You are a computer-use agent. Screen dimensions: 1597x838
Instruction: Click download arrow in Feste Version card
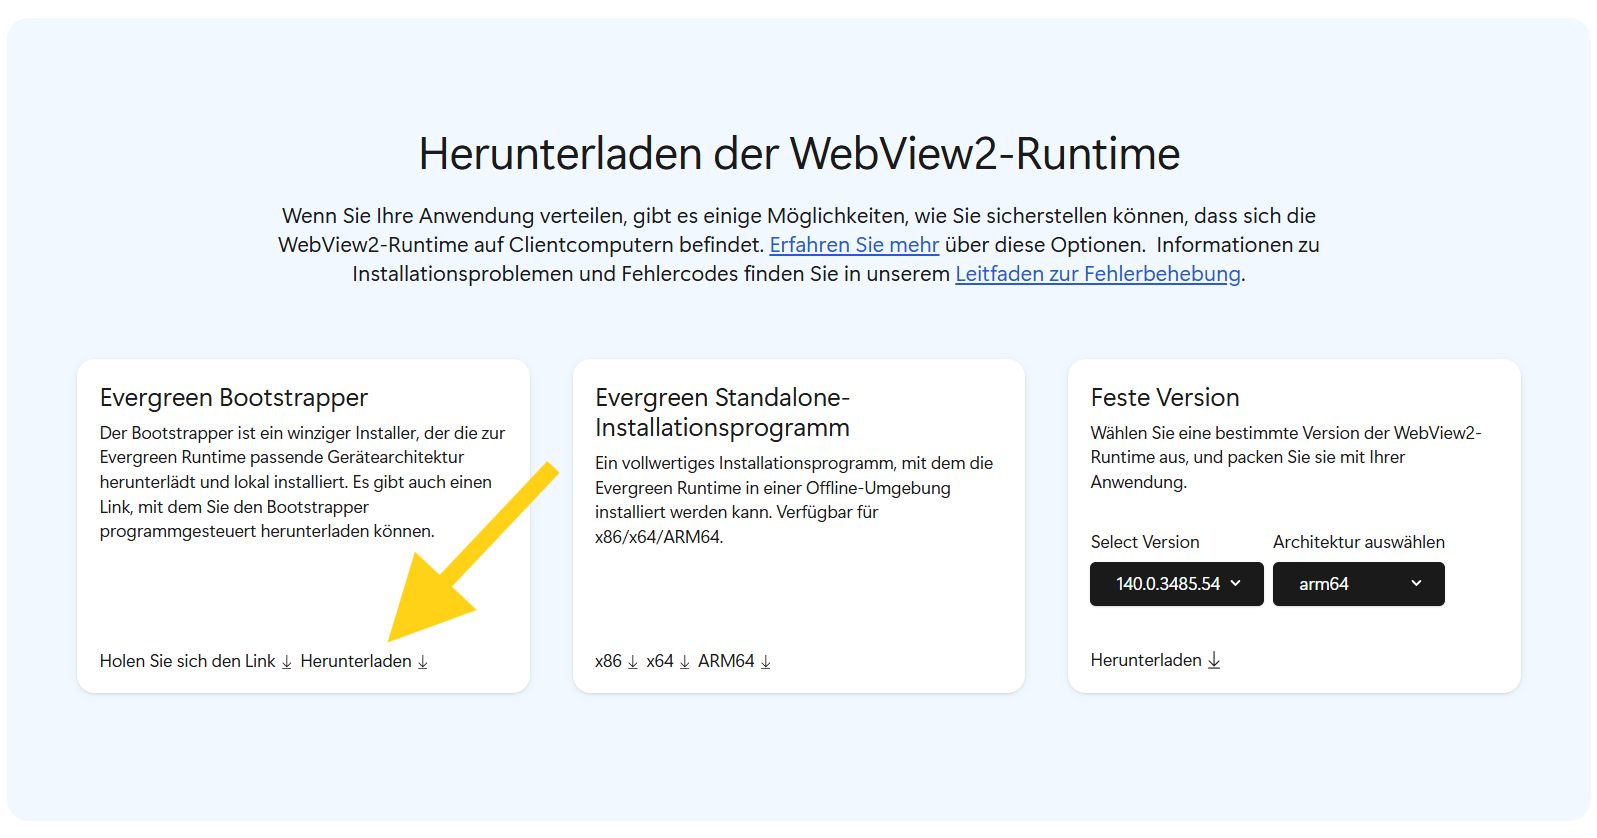tap(1214, 660)
